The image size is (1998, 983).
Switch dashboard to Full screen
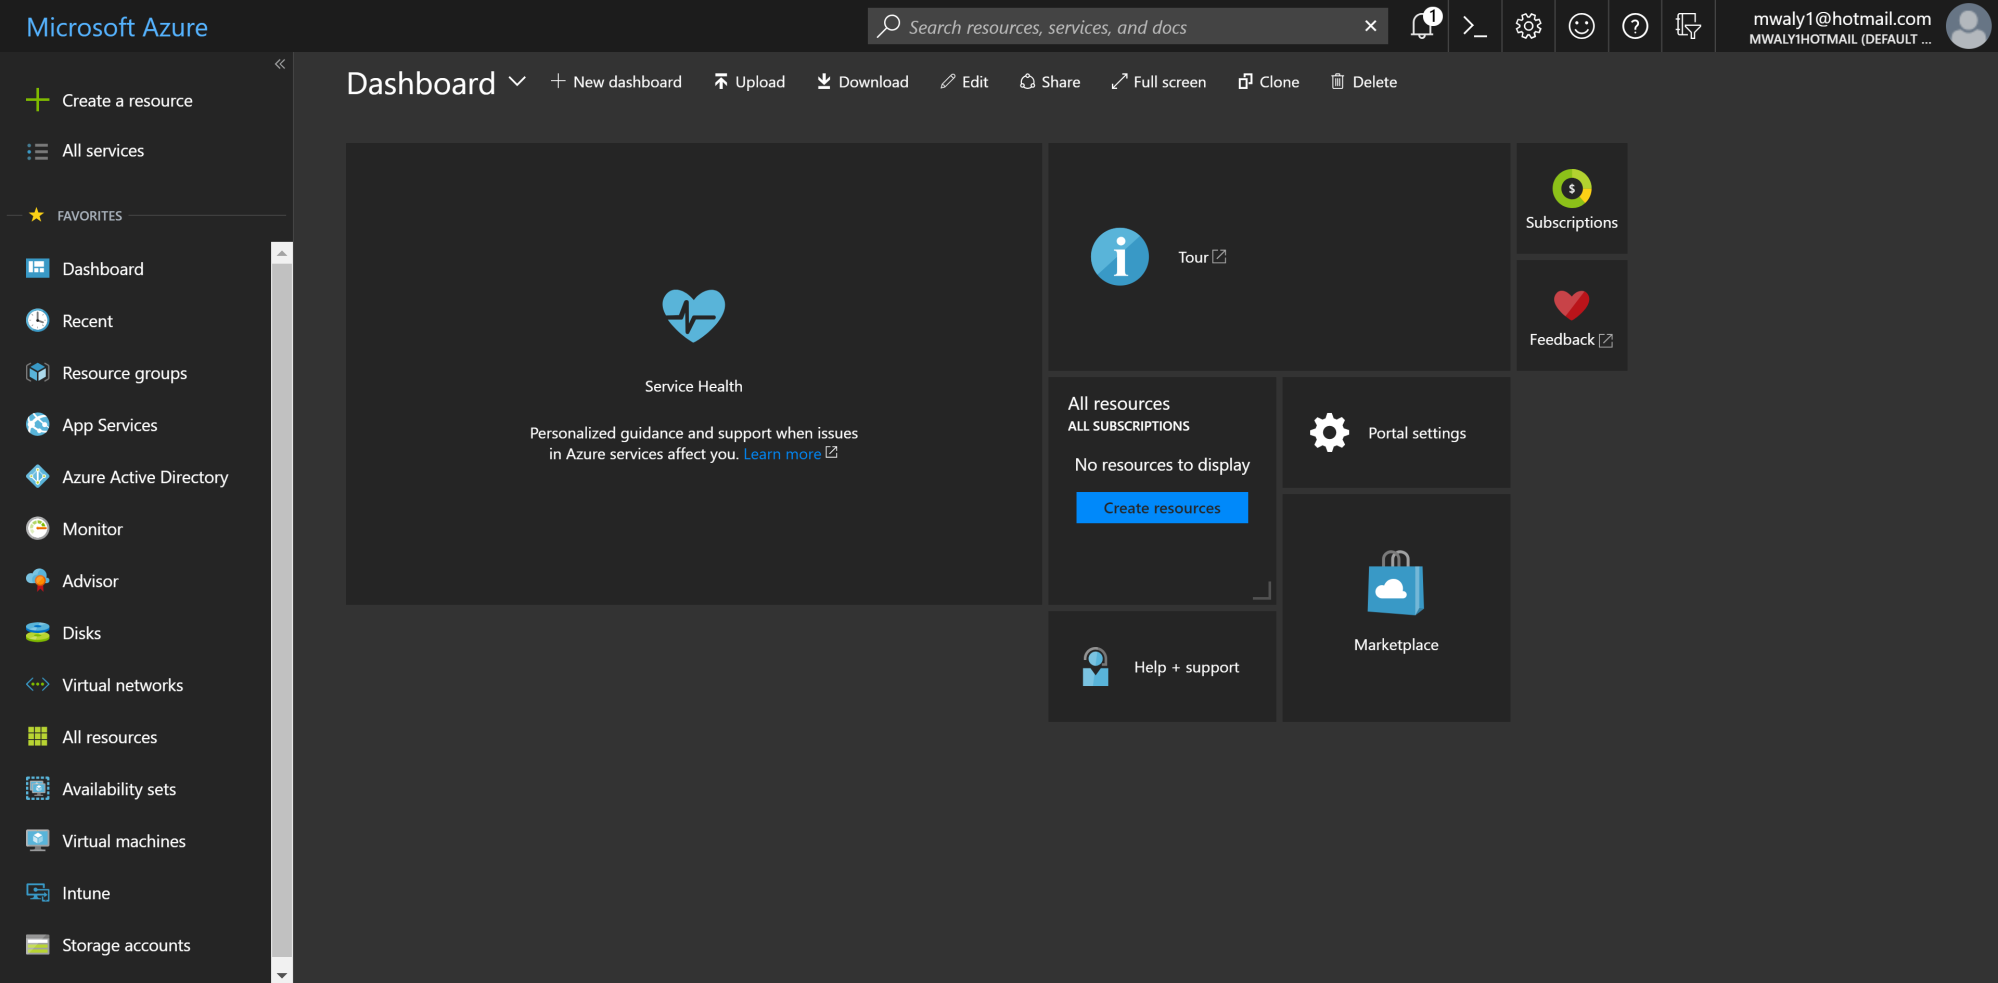[1158, 82]
